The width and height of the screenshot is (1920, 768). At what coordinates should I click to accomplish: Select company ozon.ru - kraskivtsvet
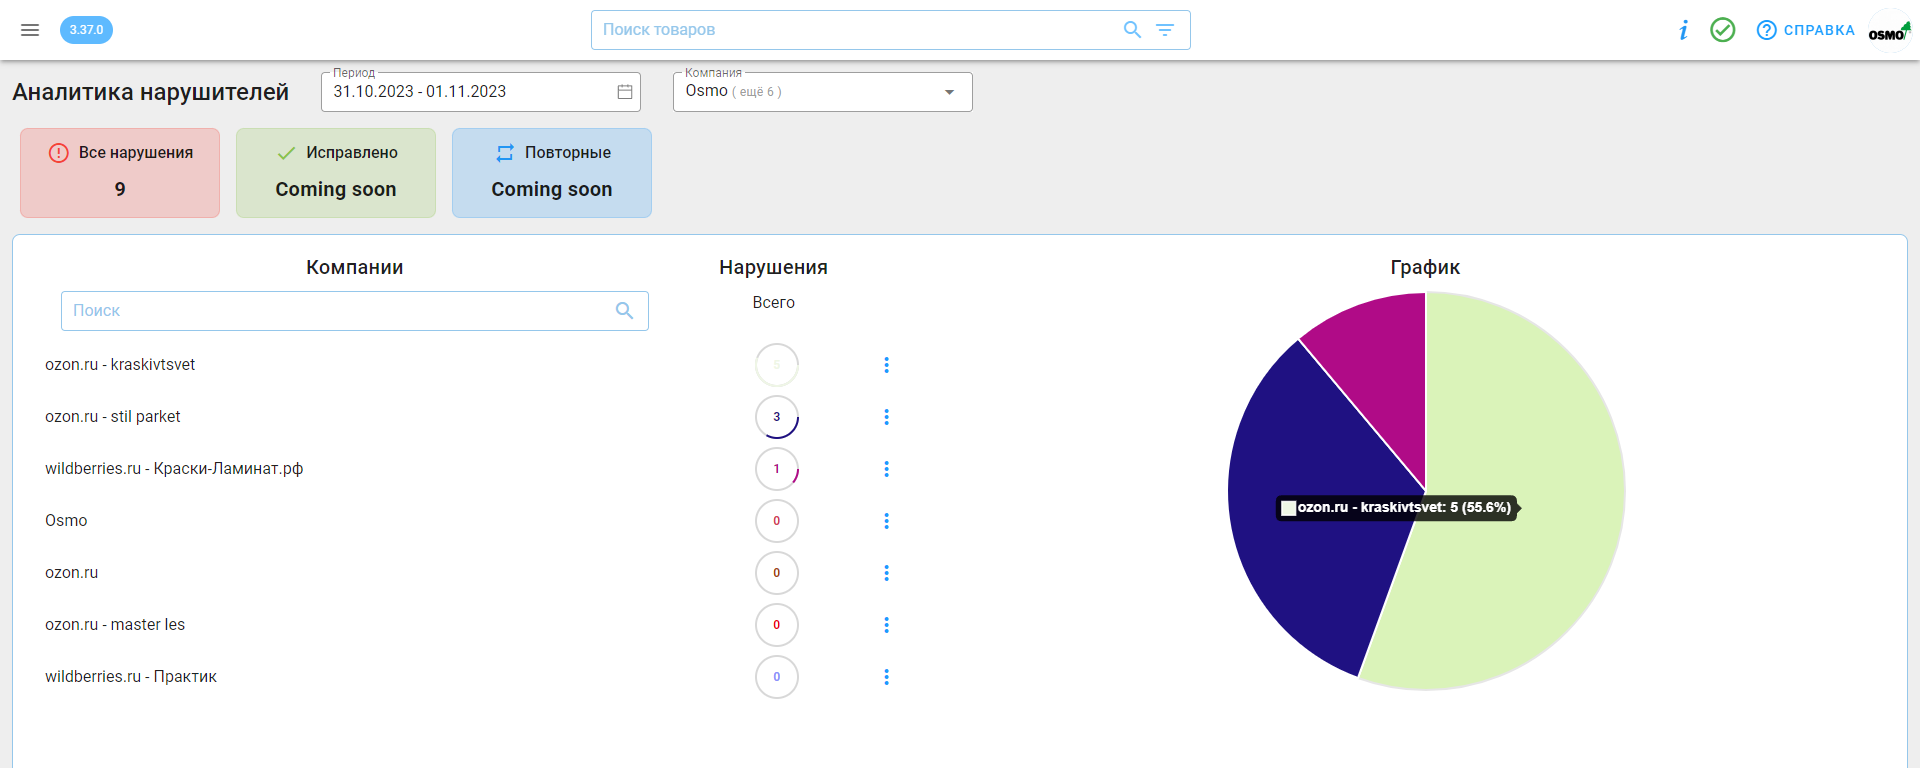(x=120, y=365)
